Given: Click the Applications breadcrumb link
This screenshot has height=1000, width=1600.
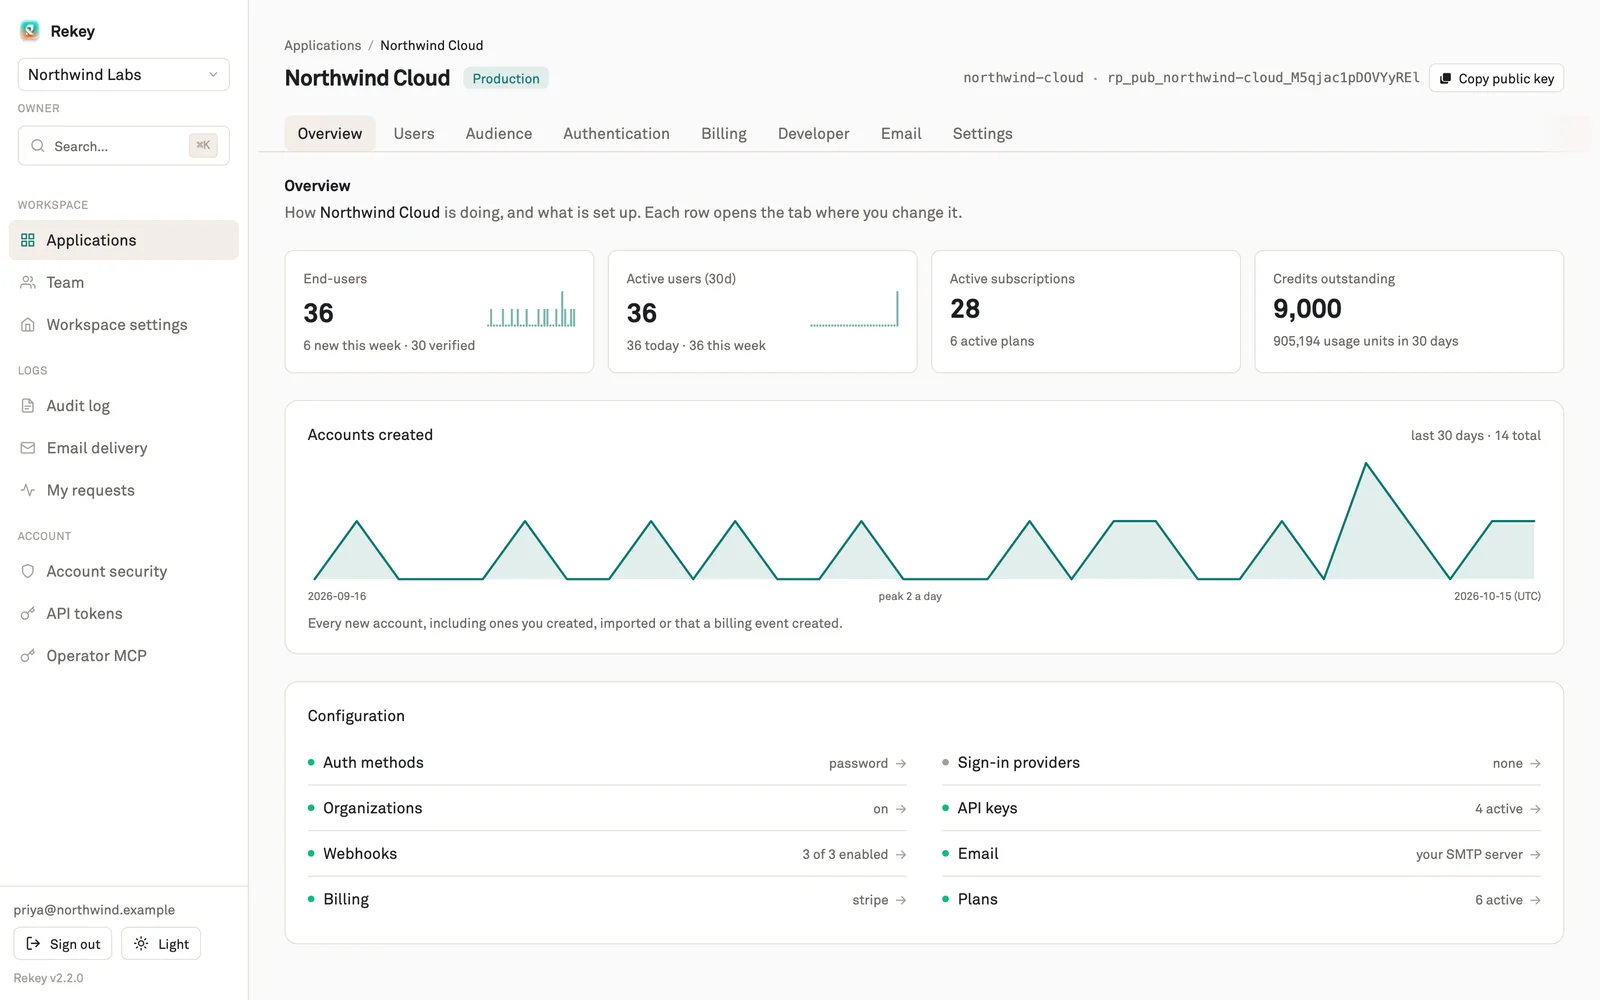Looking at the screenshot, I should pyautogui.click(x=323, y=46).
